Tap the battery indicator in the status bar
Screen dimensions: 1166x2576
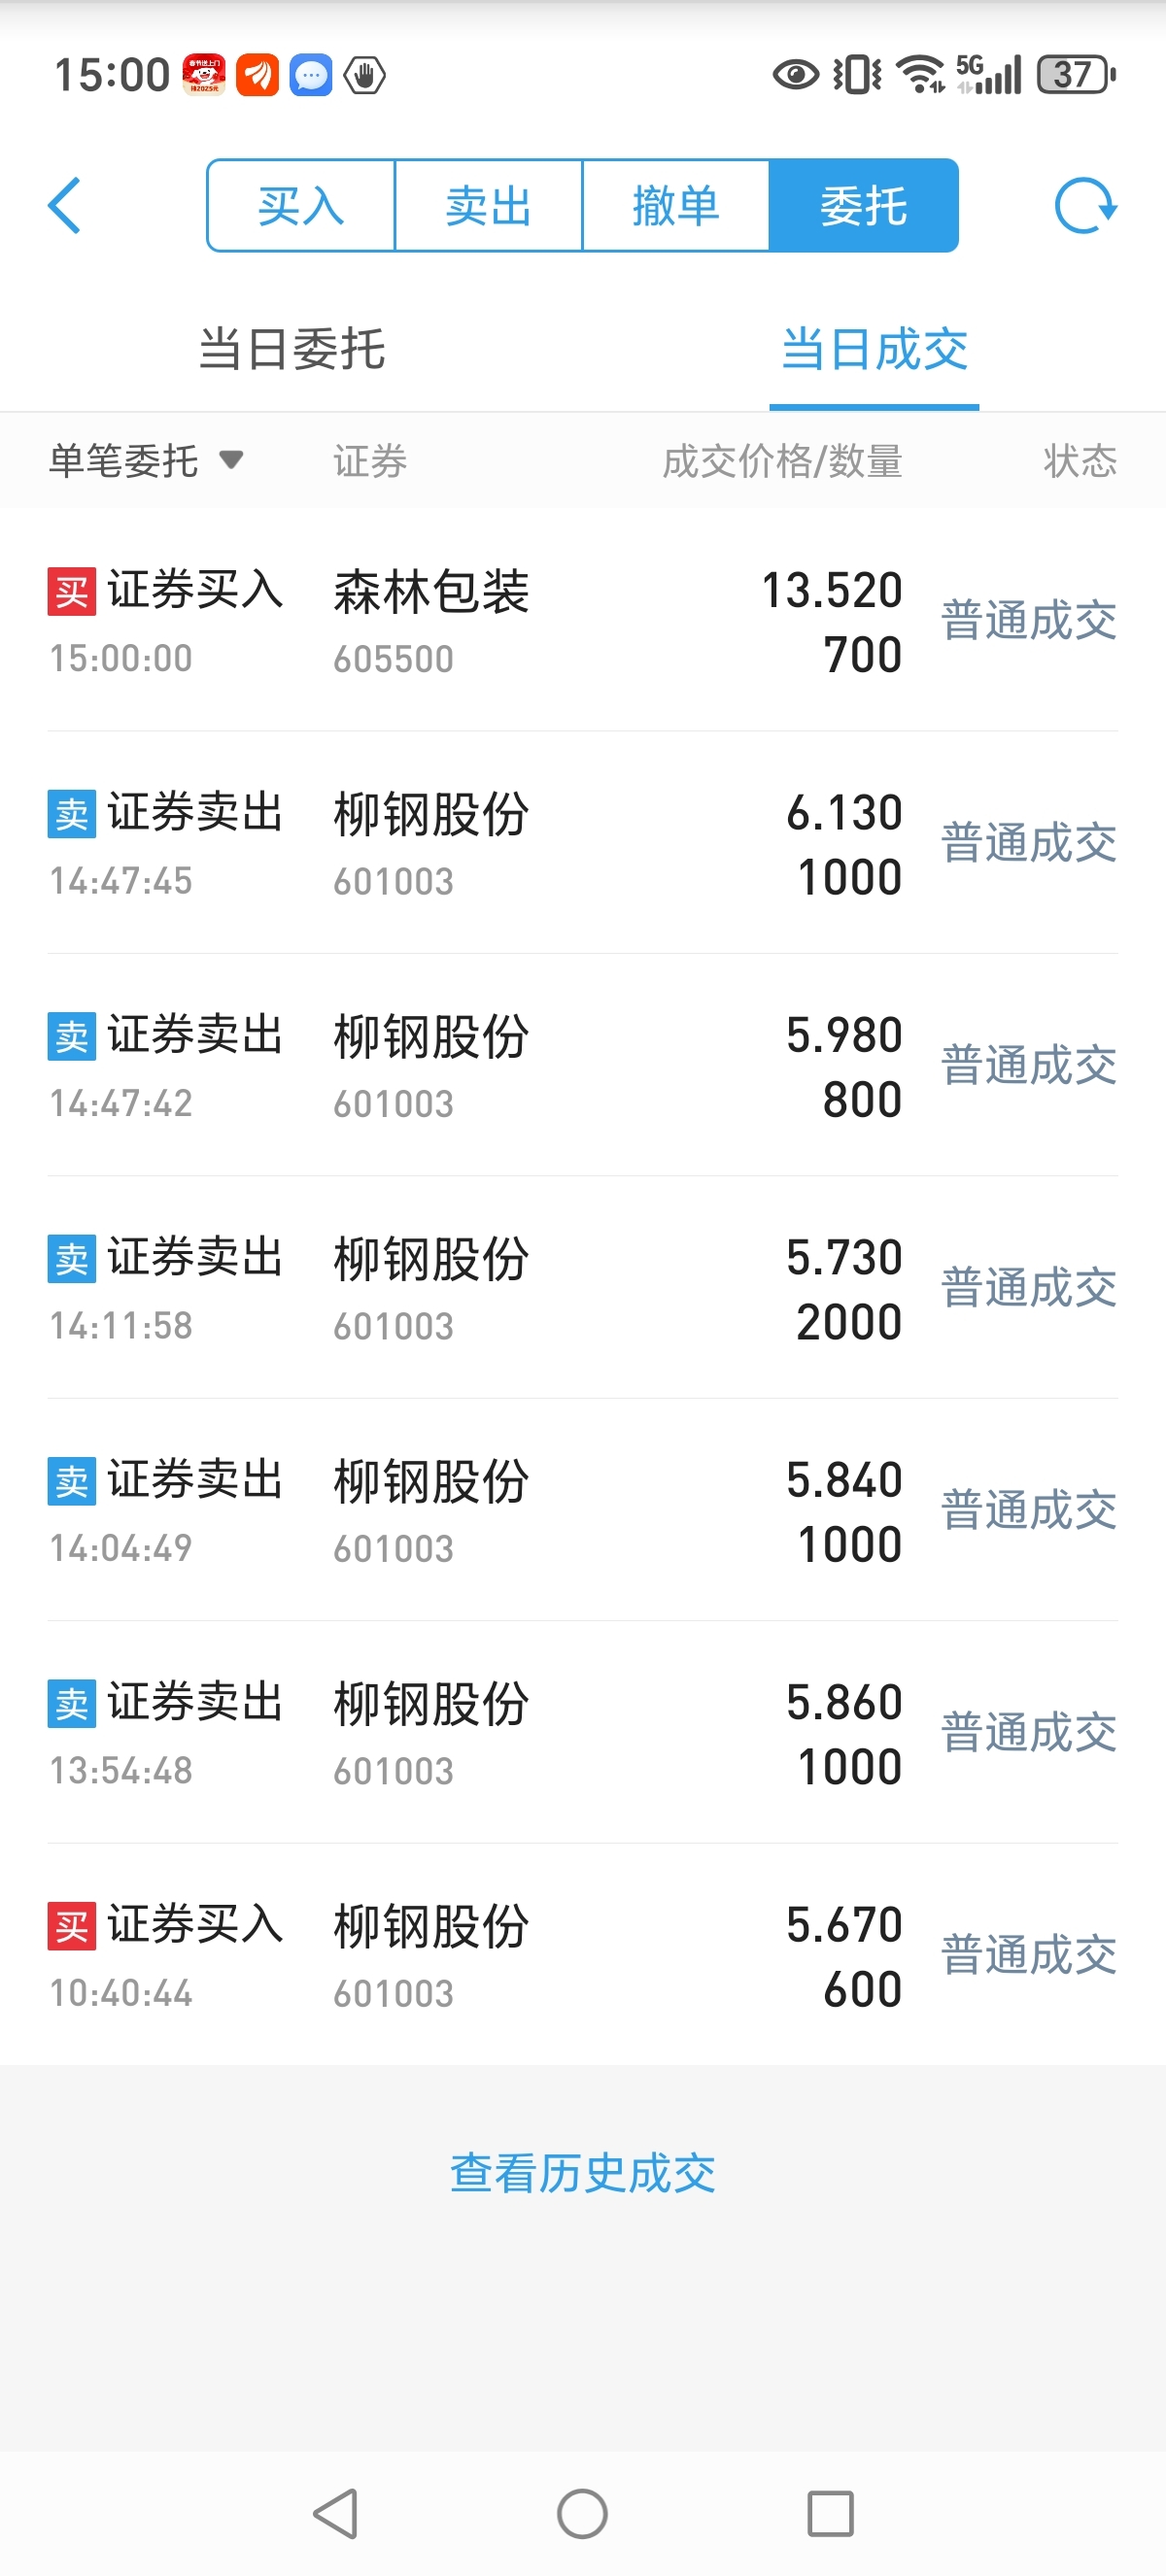click(1077, 74)
